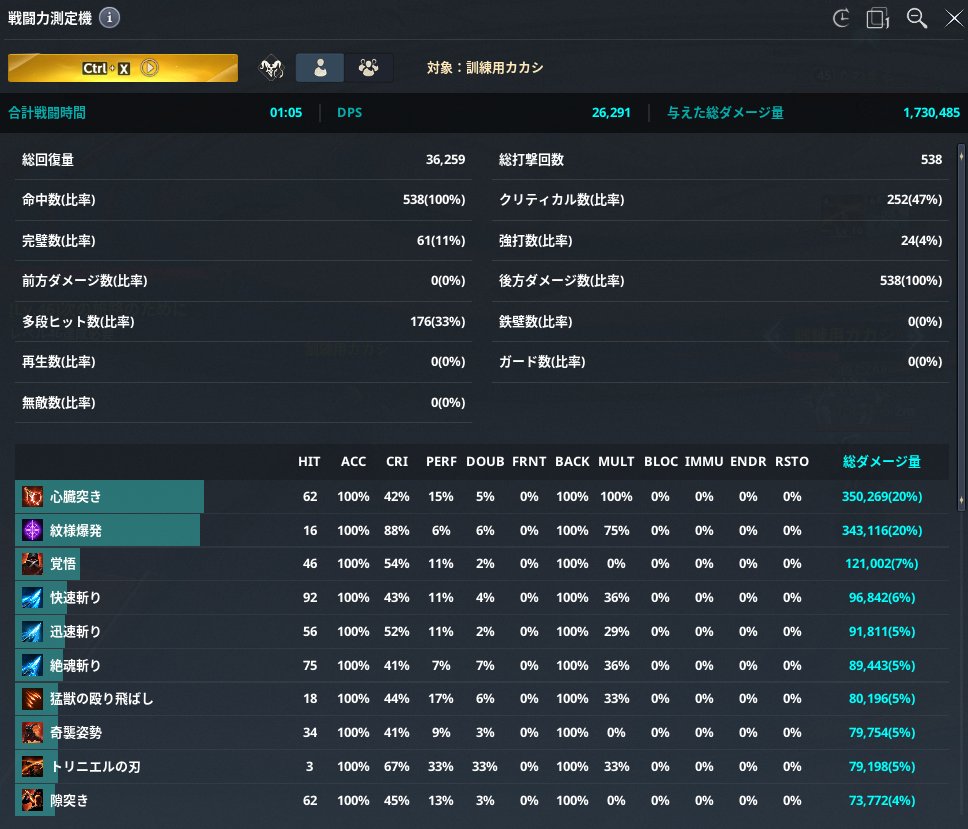
Task: Sort by the BACK column header
Action: [572, 462]
